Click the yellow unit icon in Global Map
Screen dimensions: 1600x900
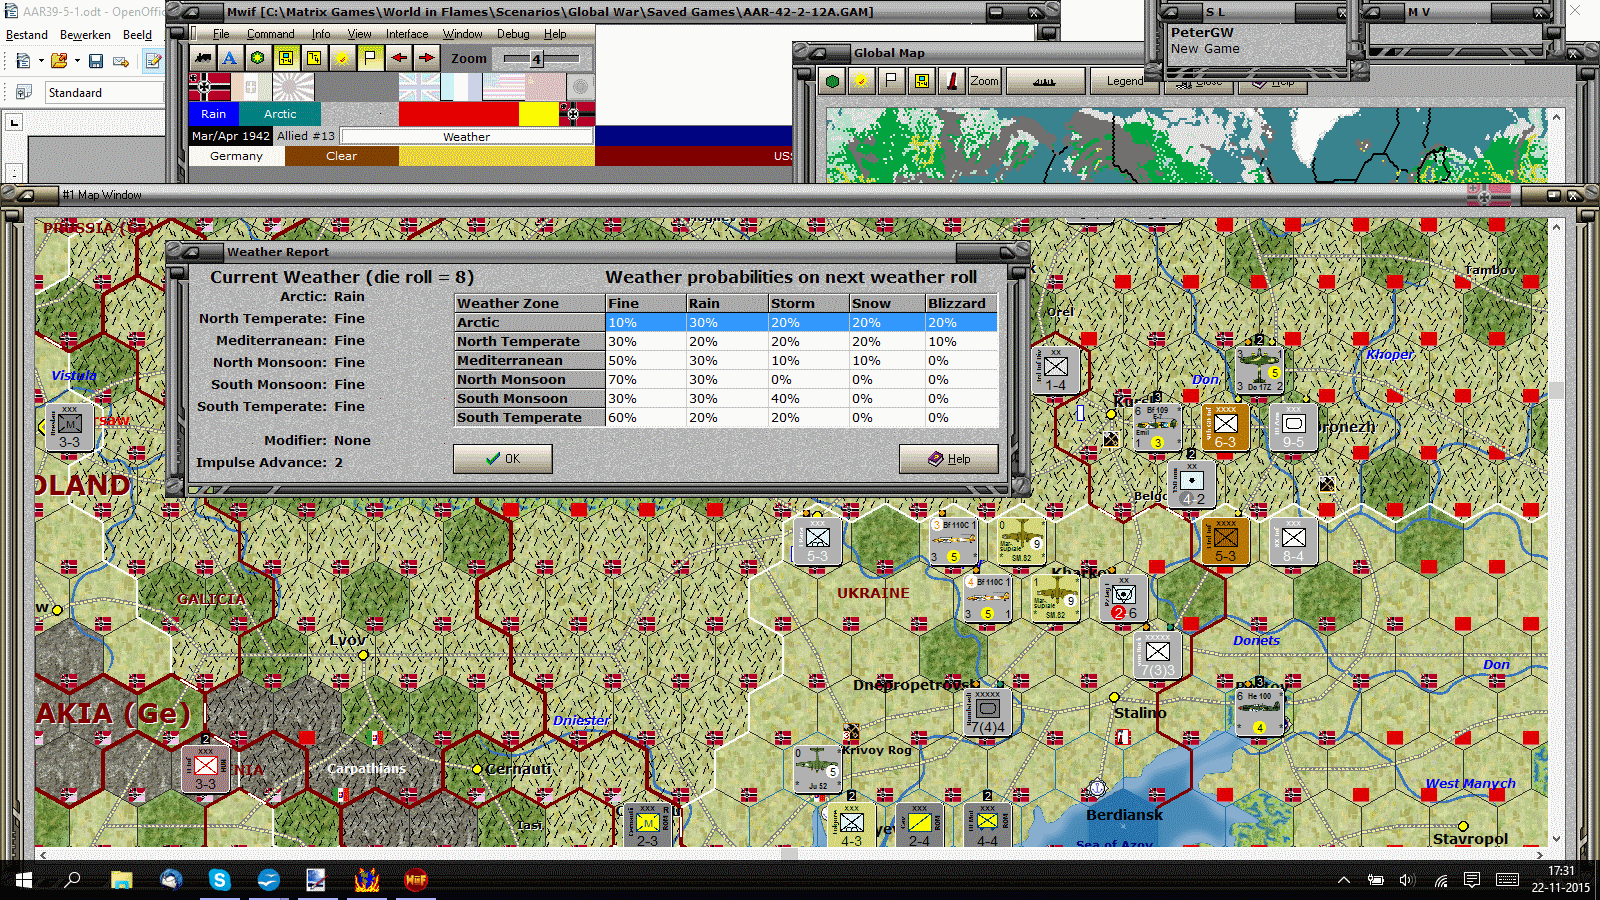pos(921,81)
